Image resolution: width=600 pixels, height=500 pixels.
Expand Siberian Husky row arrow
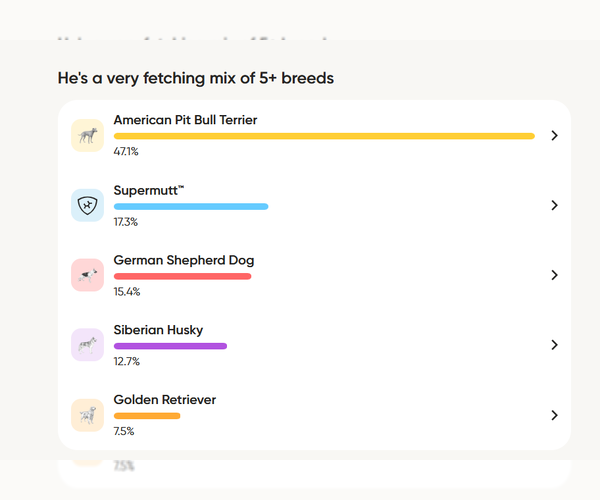coord(554,345)
